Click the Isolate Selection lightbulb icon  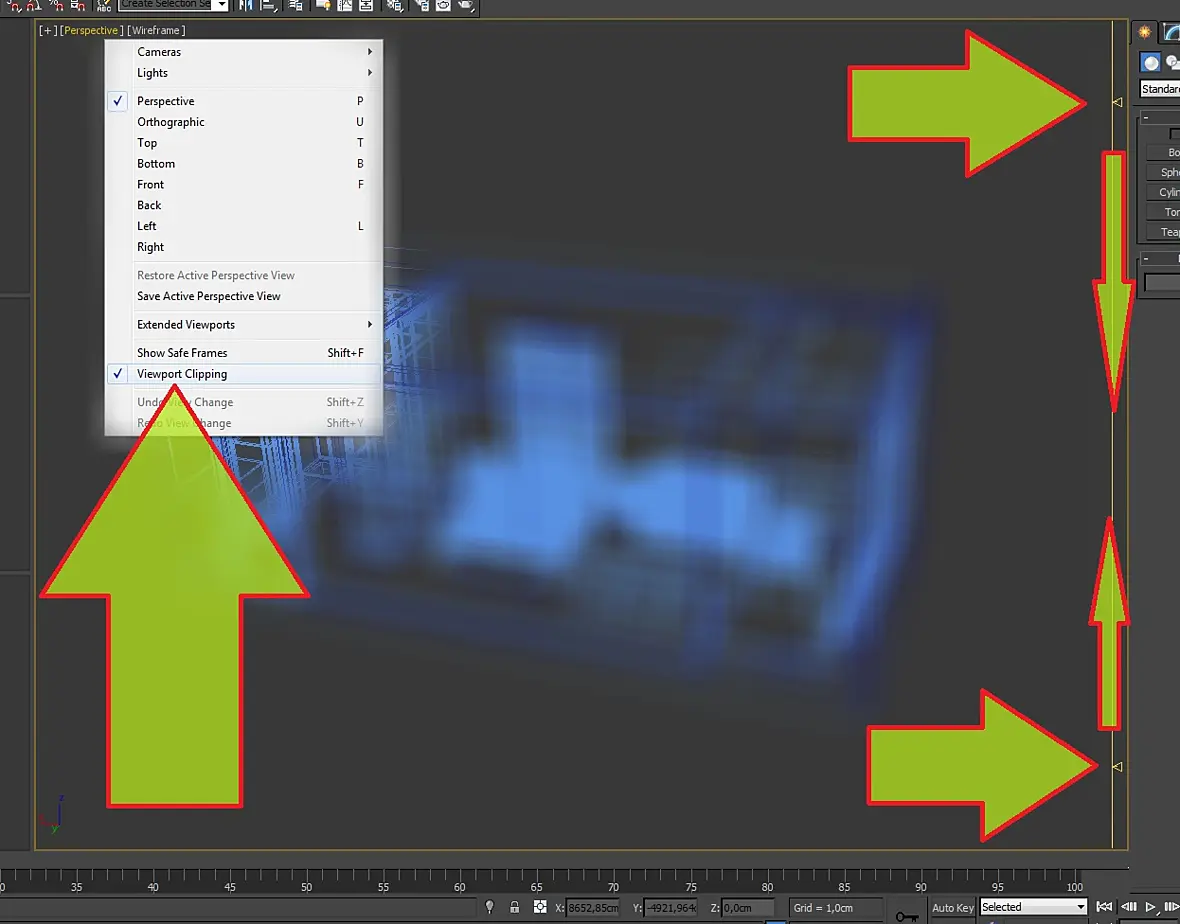490,907
